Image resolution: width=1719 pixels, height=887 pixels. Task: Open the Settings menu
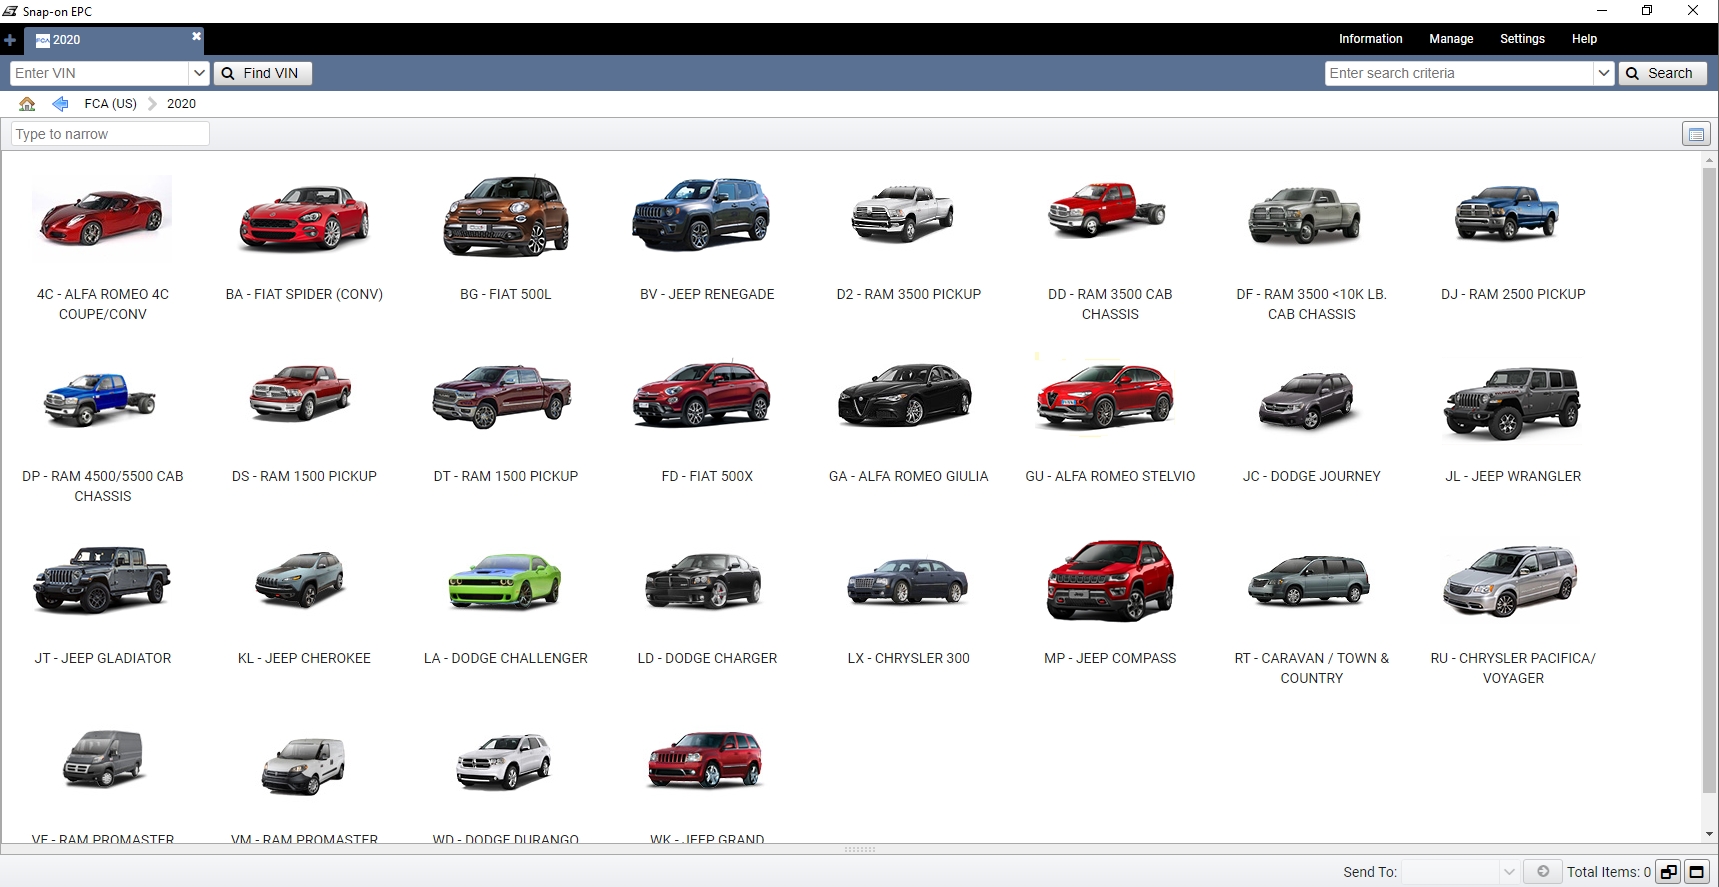[1522, 39]
